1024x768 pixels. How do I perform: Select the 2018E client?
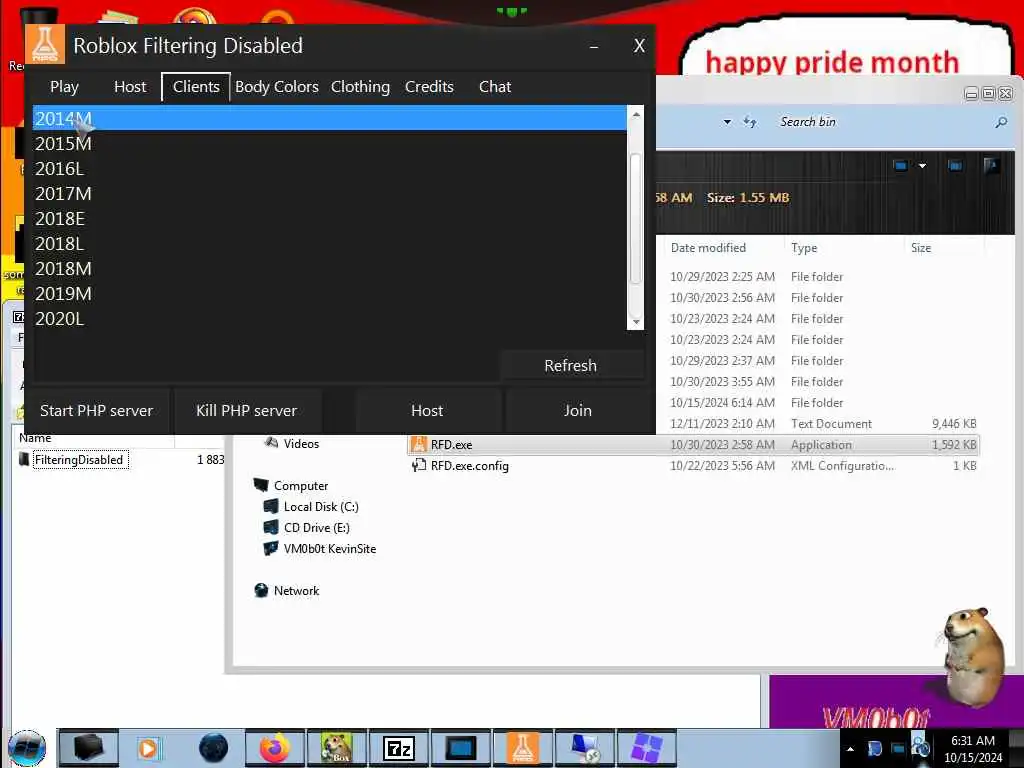point(329,218)
